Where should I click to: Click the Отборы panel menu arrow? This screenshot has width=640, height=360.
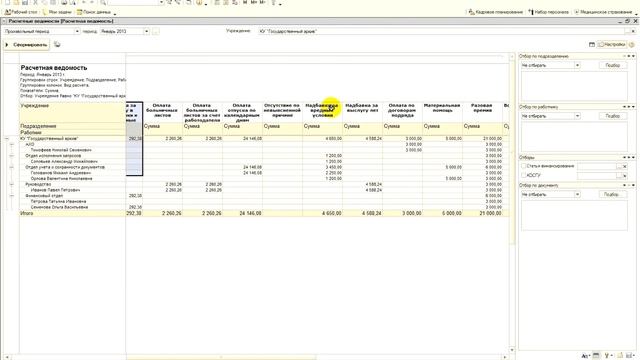(x=633, y=157)
